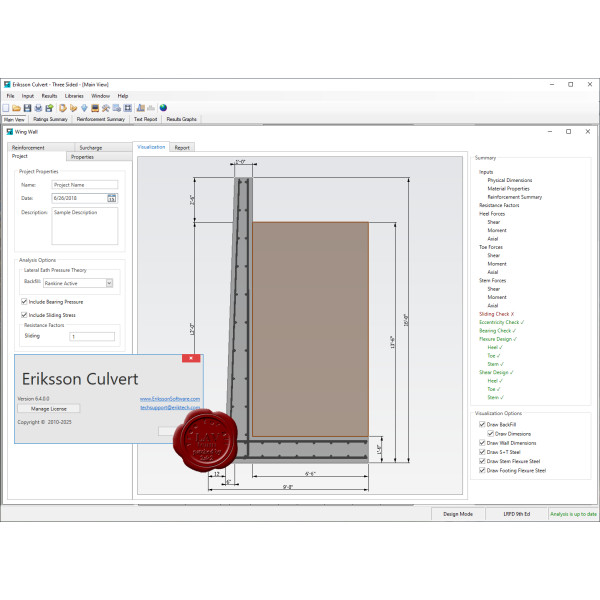Select the Main View tab
This screenshot has width=600, height=600.
(14, 120)
